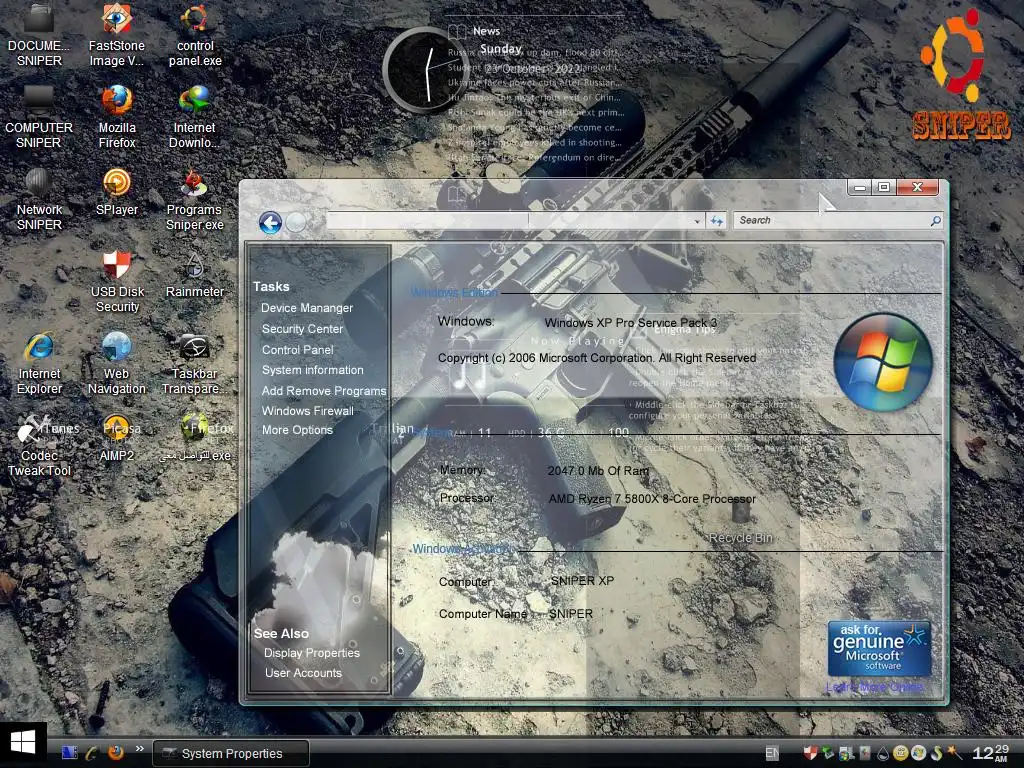Open Add Remove Programs link
The image size is (1024, 768).
[324, 391]
